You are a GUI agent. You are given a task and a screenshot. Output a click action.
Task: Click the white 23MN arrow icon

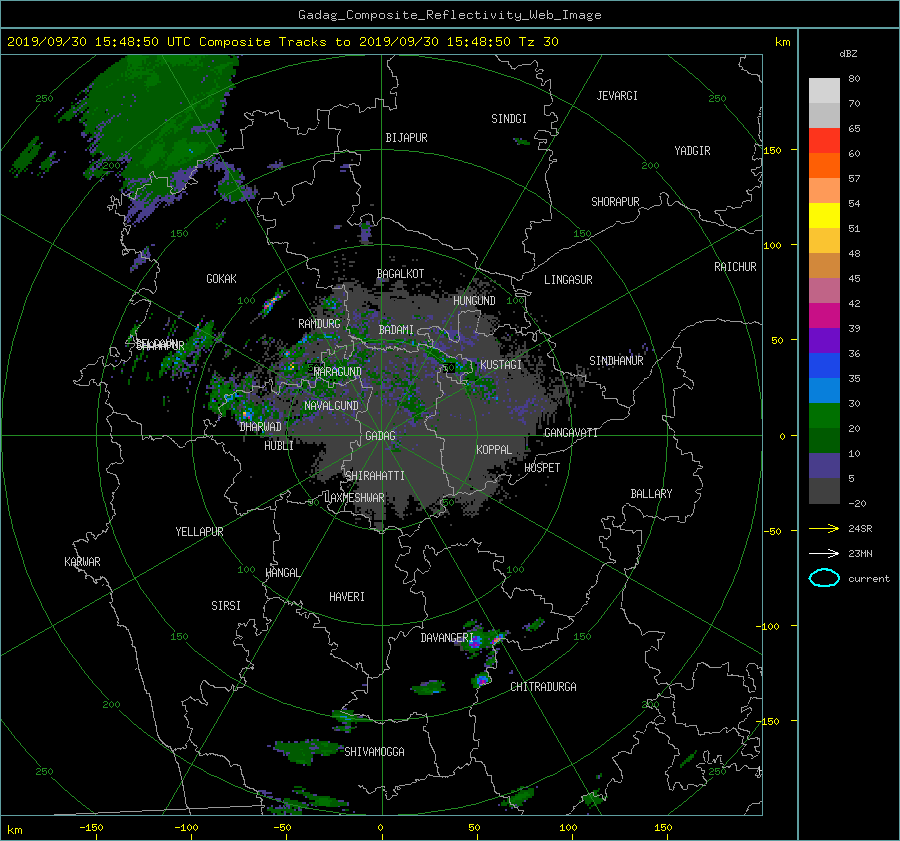pyautogui.click(x=824, y=553)
